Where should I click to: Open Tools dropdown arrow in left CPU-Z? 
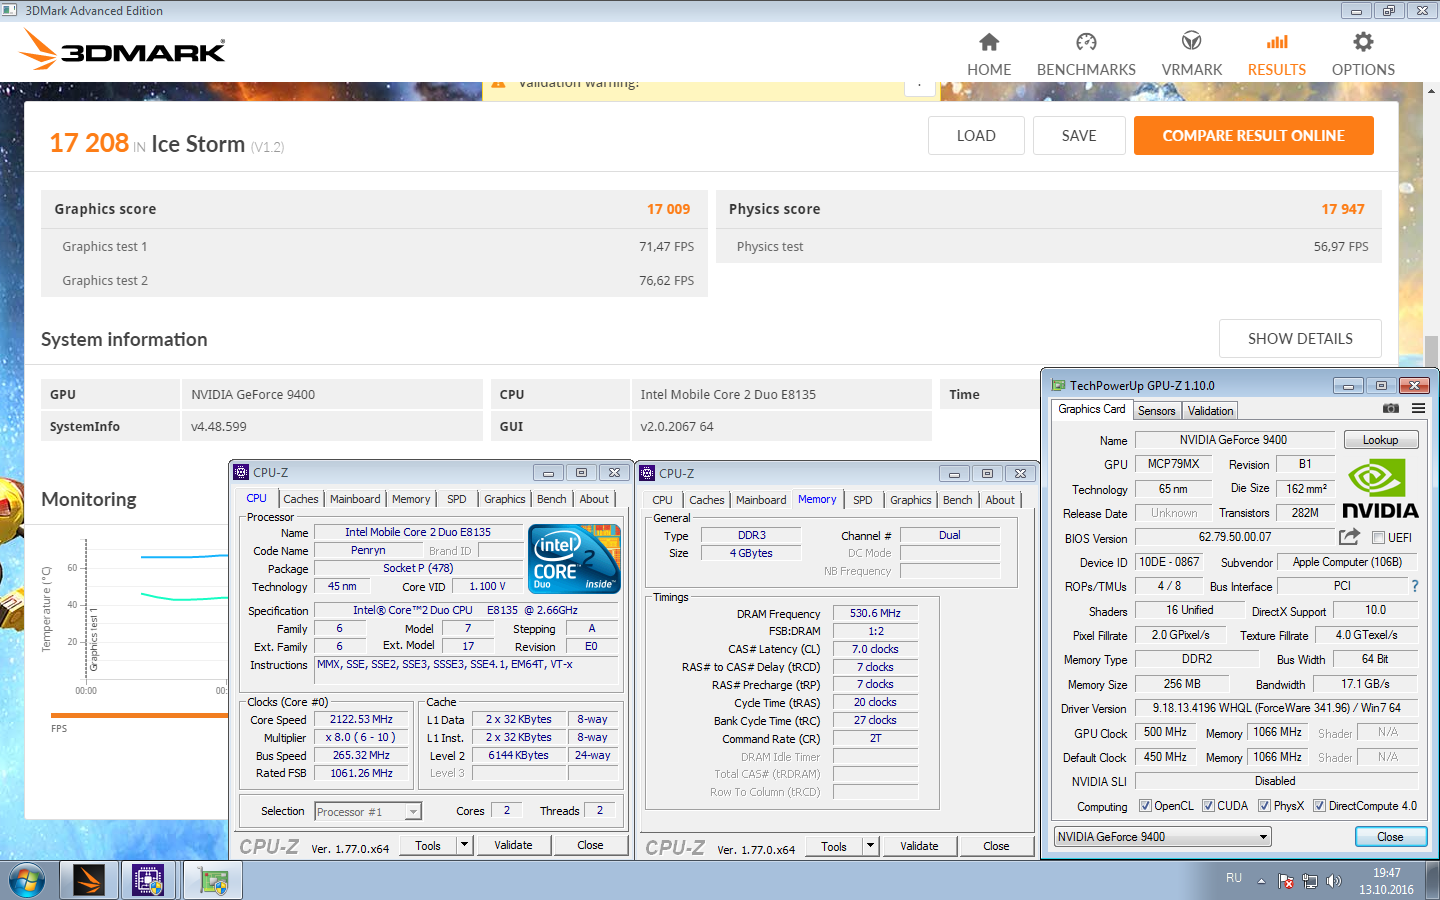point(464,845)
